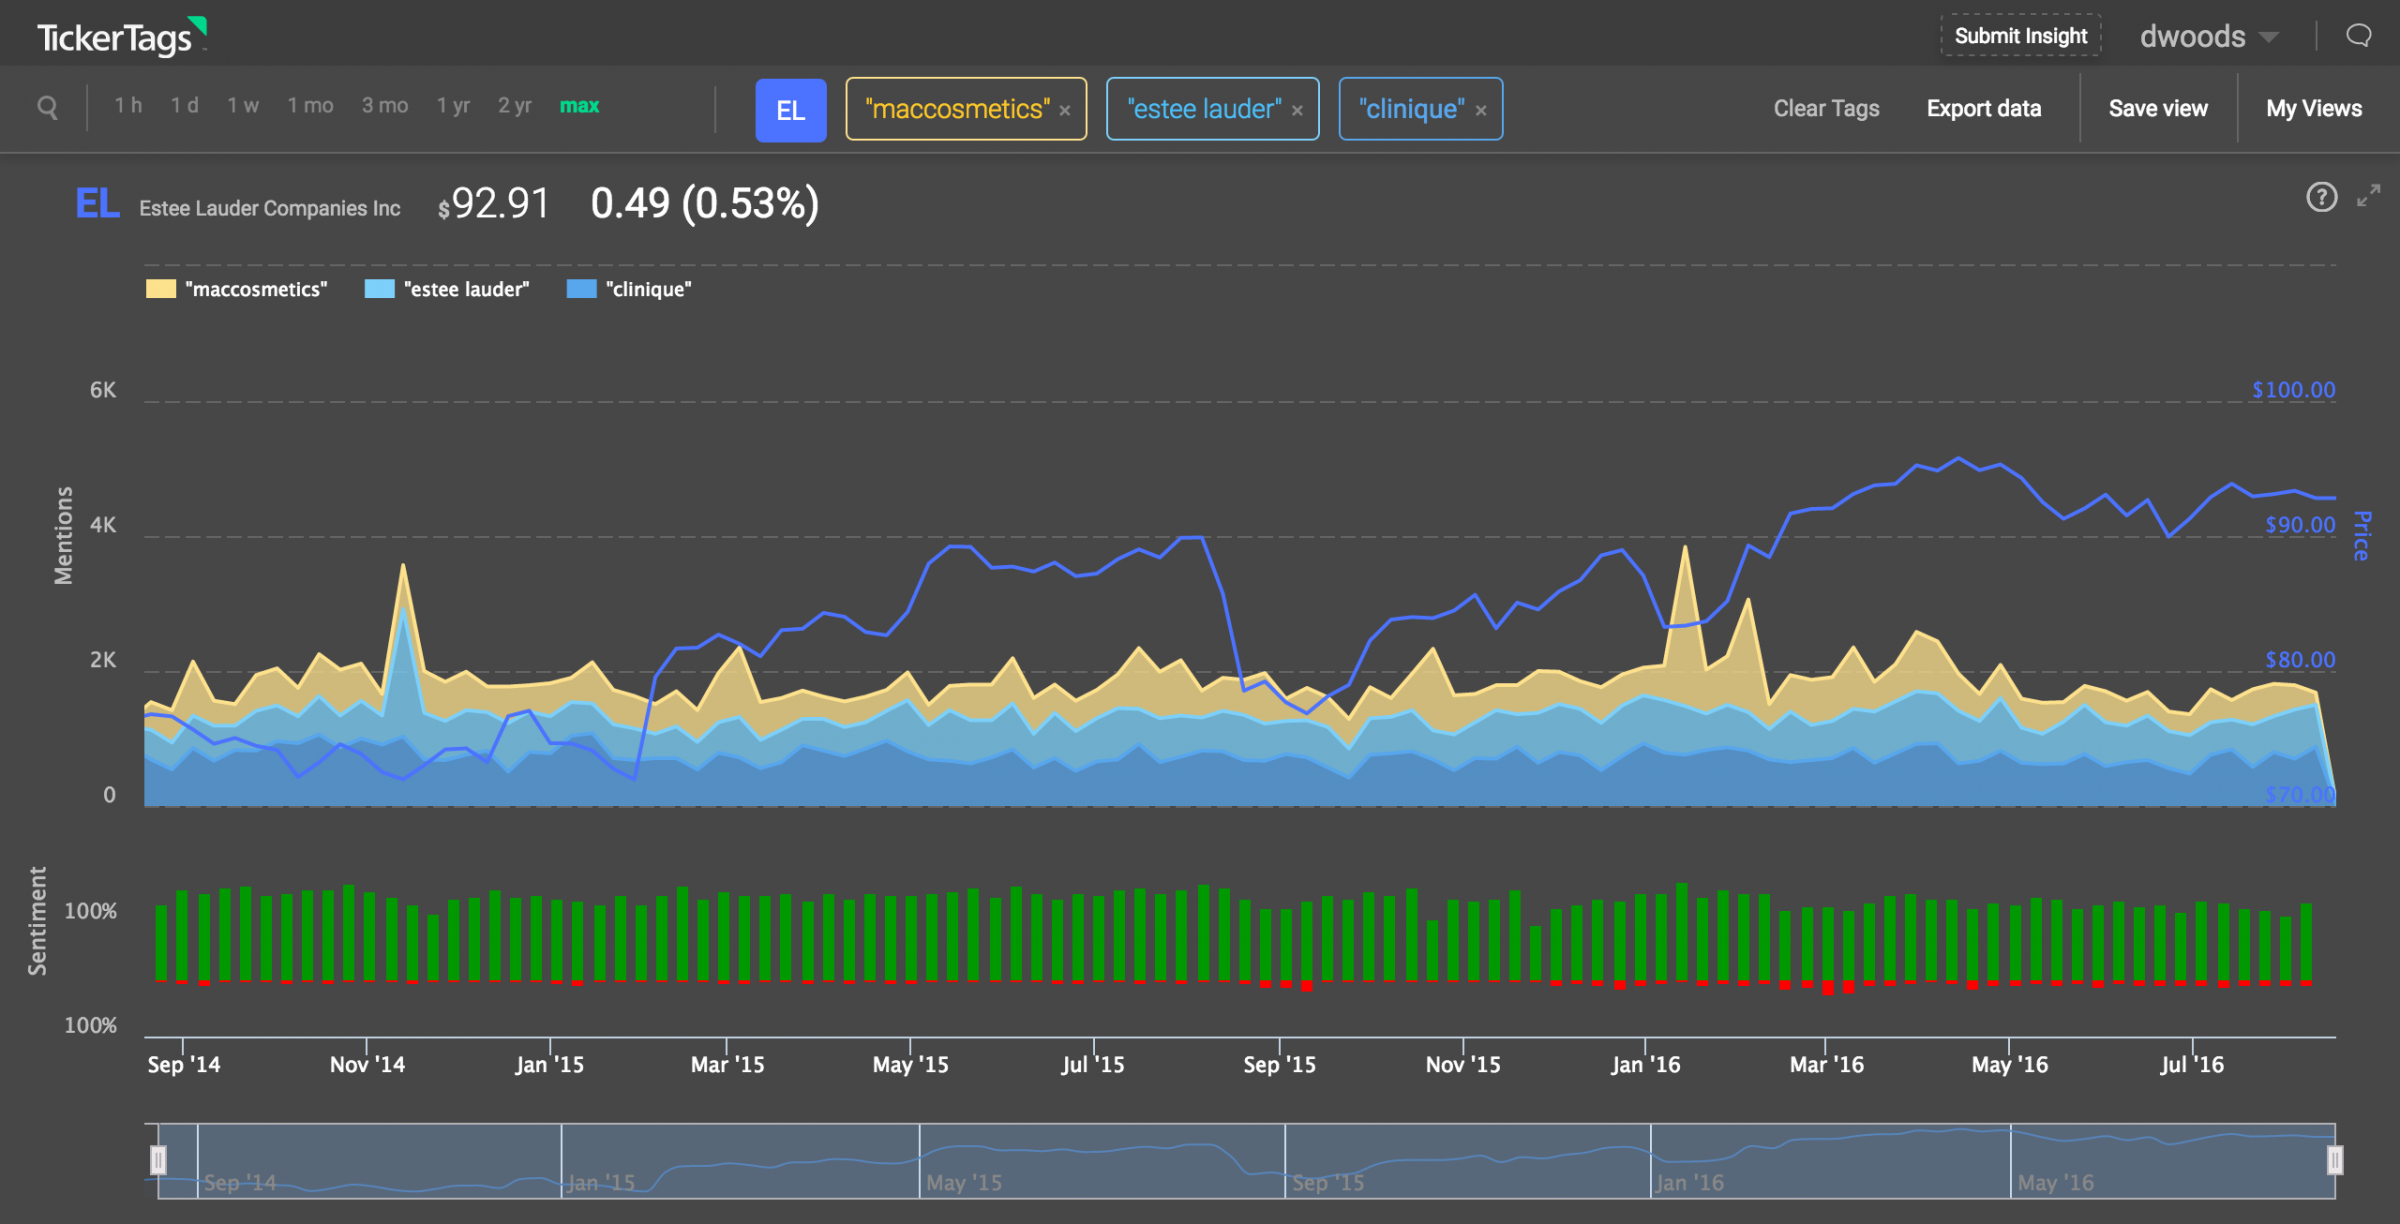Toggle "clinique" legend swatch
This screenshot has width=2400, height=1224.
click(582, 289)
